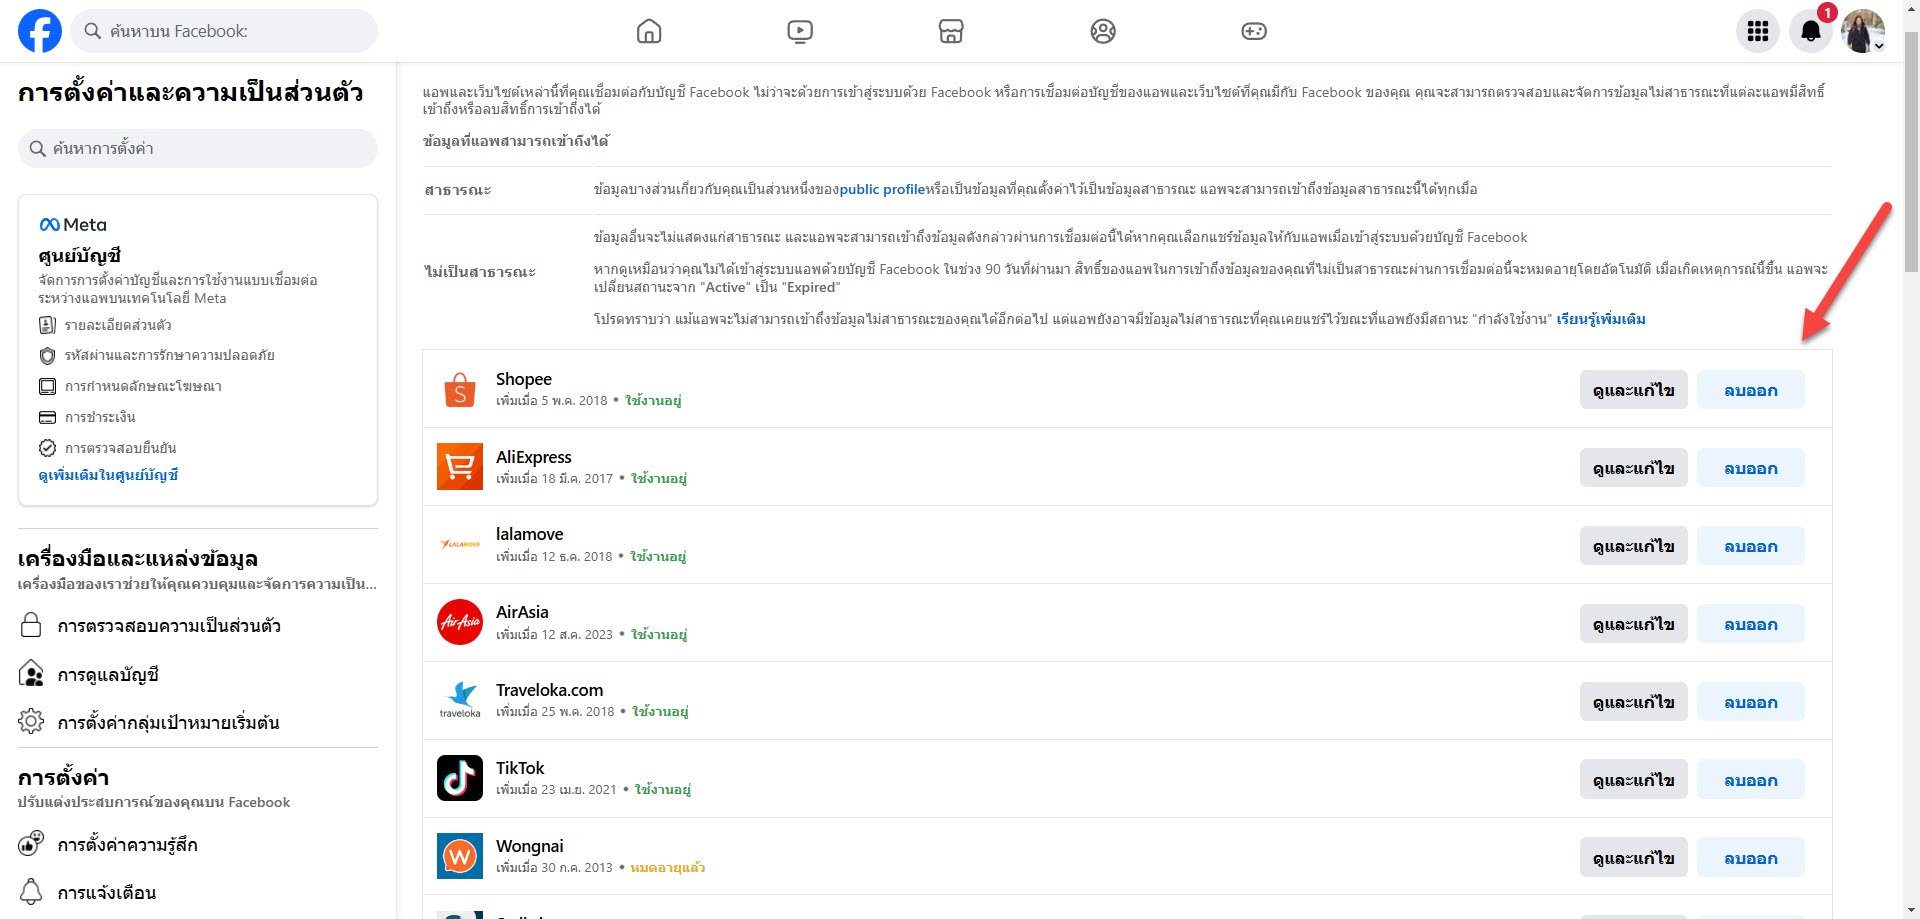
Task: Click the AirAsia app logo
Action: (460, 622)
